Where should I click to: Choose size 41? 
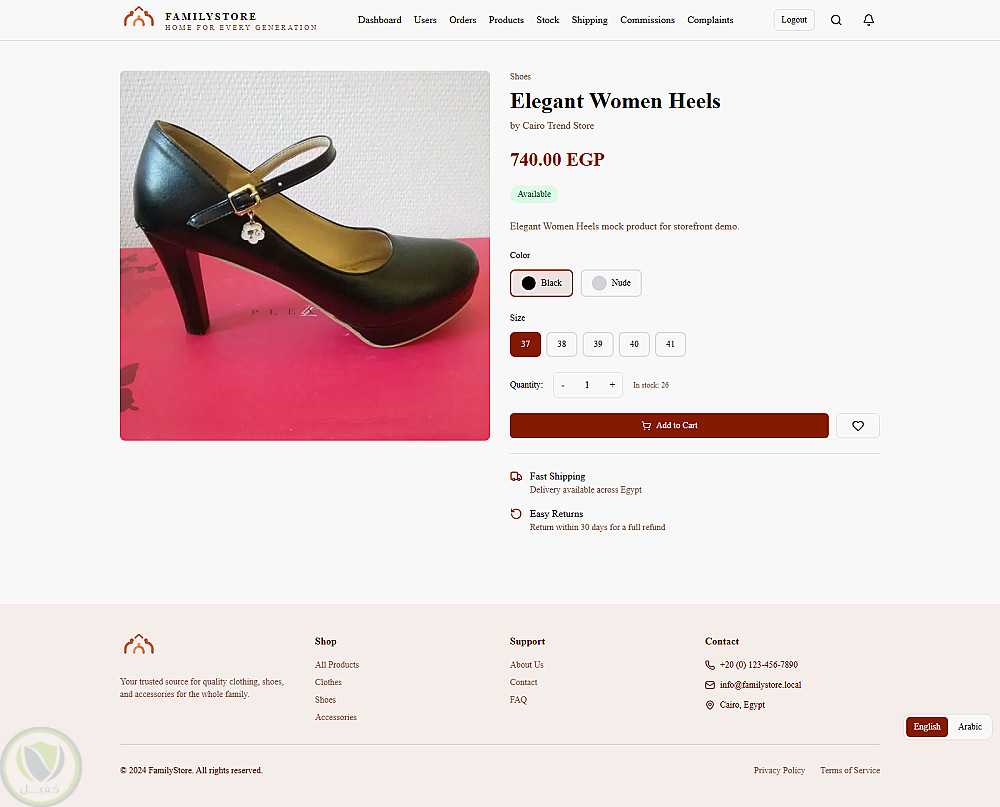coord(670,344)
